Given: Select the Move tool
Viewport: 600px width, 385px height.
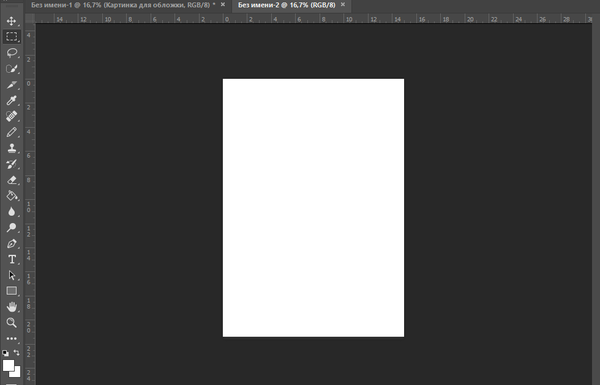Looking at the screenshot, I should pos(11,21).
